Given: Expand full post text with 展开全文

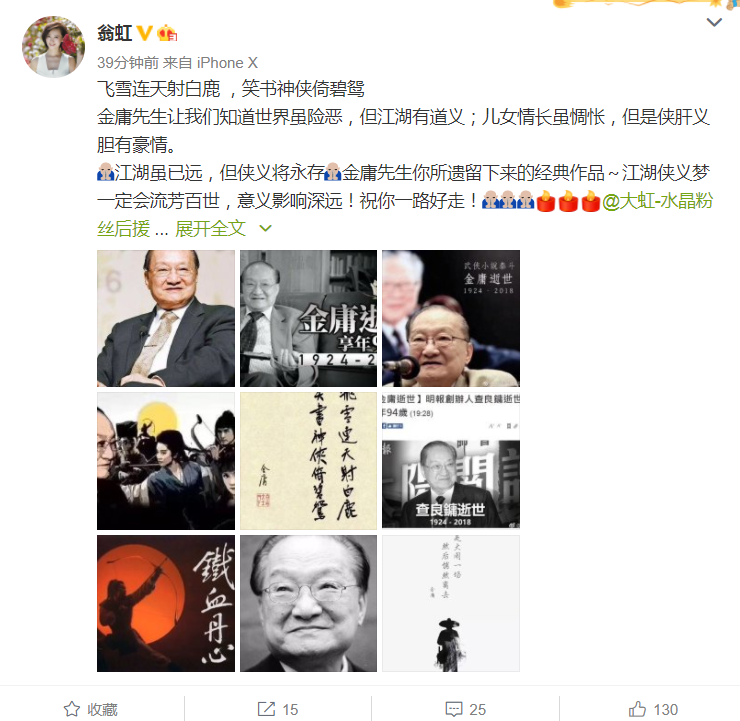Looking at the screenshot, I should pyautogui.click(x=210, y=229).
